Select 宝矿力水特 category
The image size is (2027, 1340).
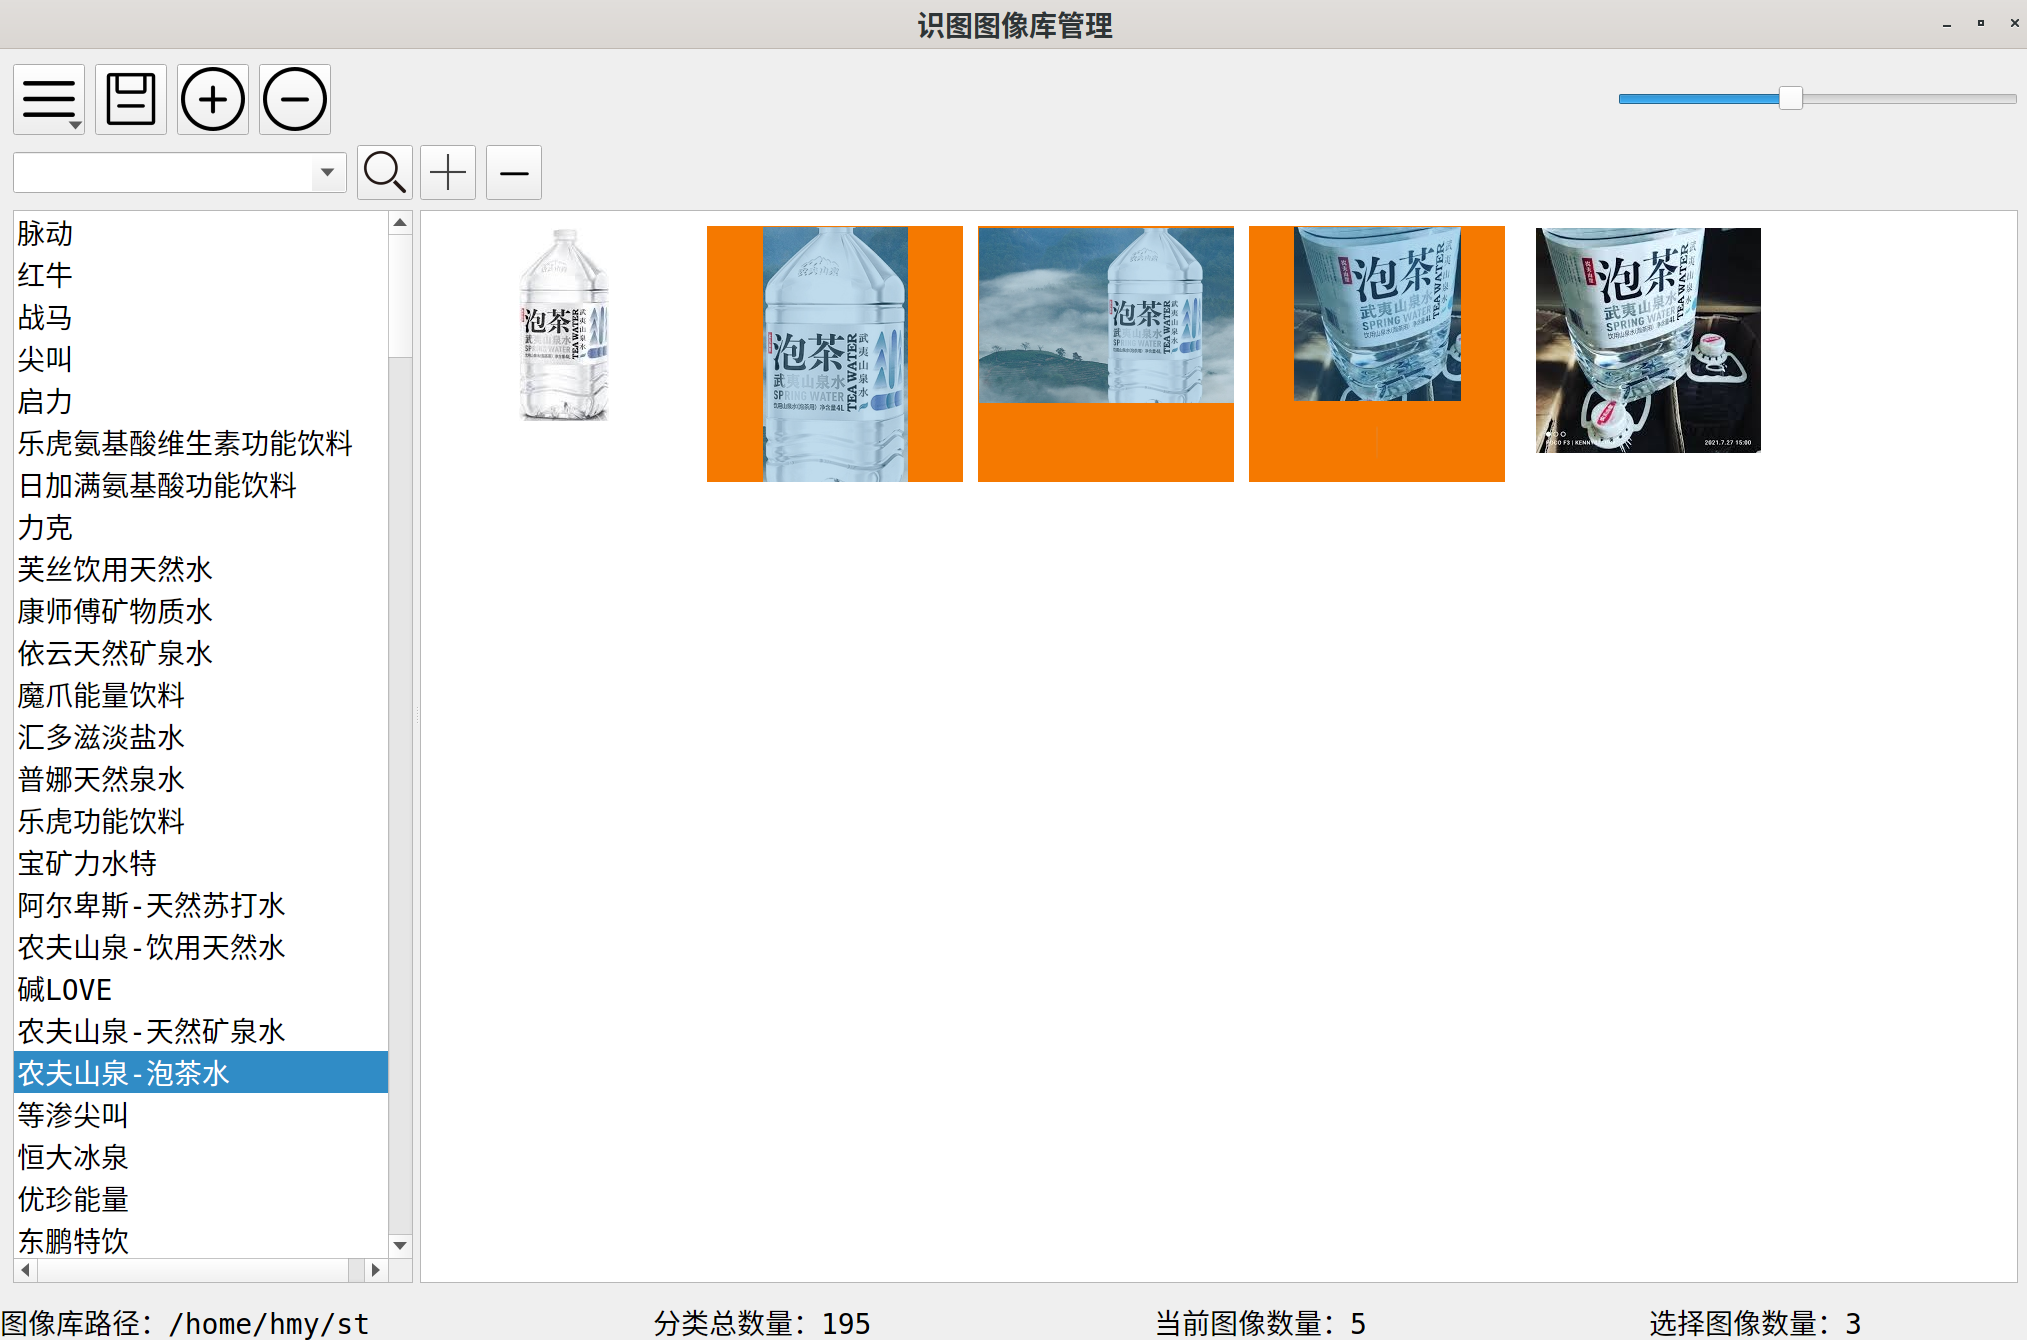(200, 863)
